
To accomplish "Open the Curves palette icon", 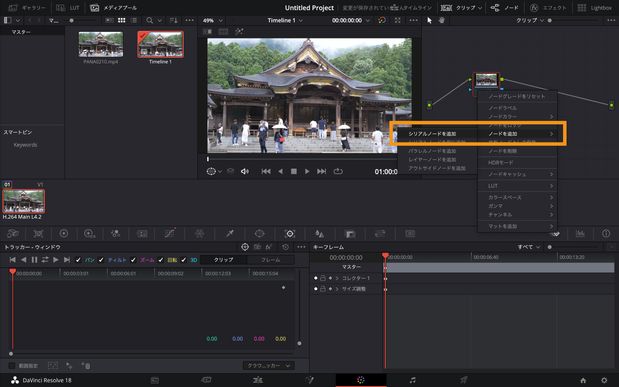I will [x=170, y=233].
